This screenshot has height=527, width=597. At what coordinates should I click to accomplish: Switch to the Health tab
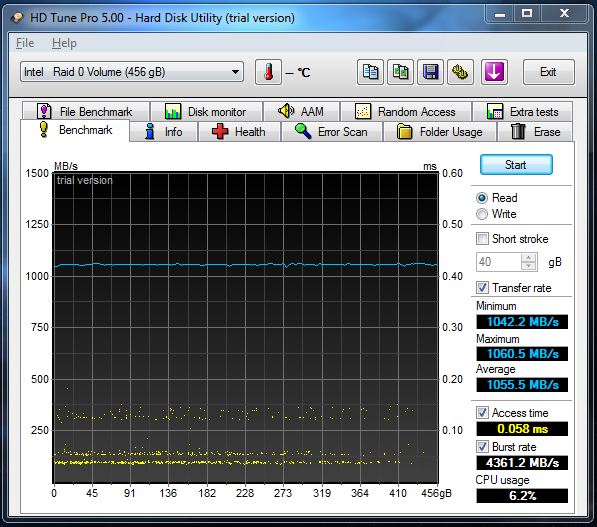pyautogui.click(x=239, y=132)
